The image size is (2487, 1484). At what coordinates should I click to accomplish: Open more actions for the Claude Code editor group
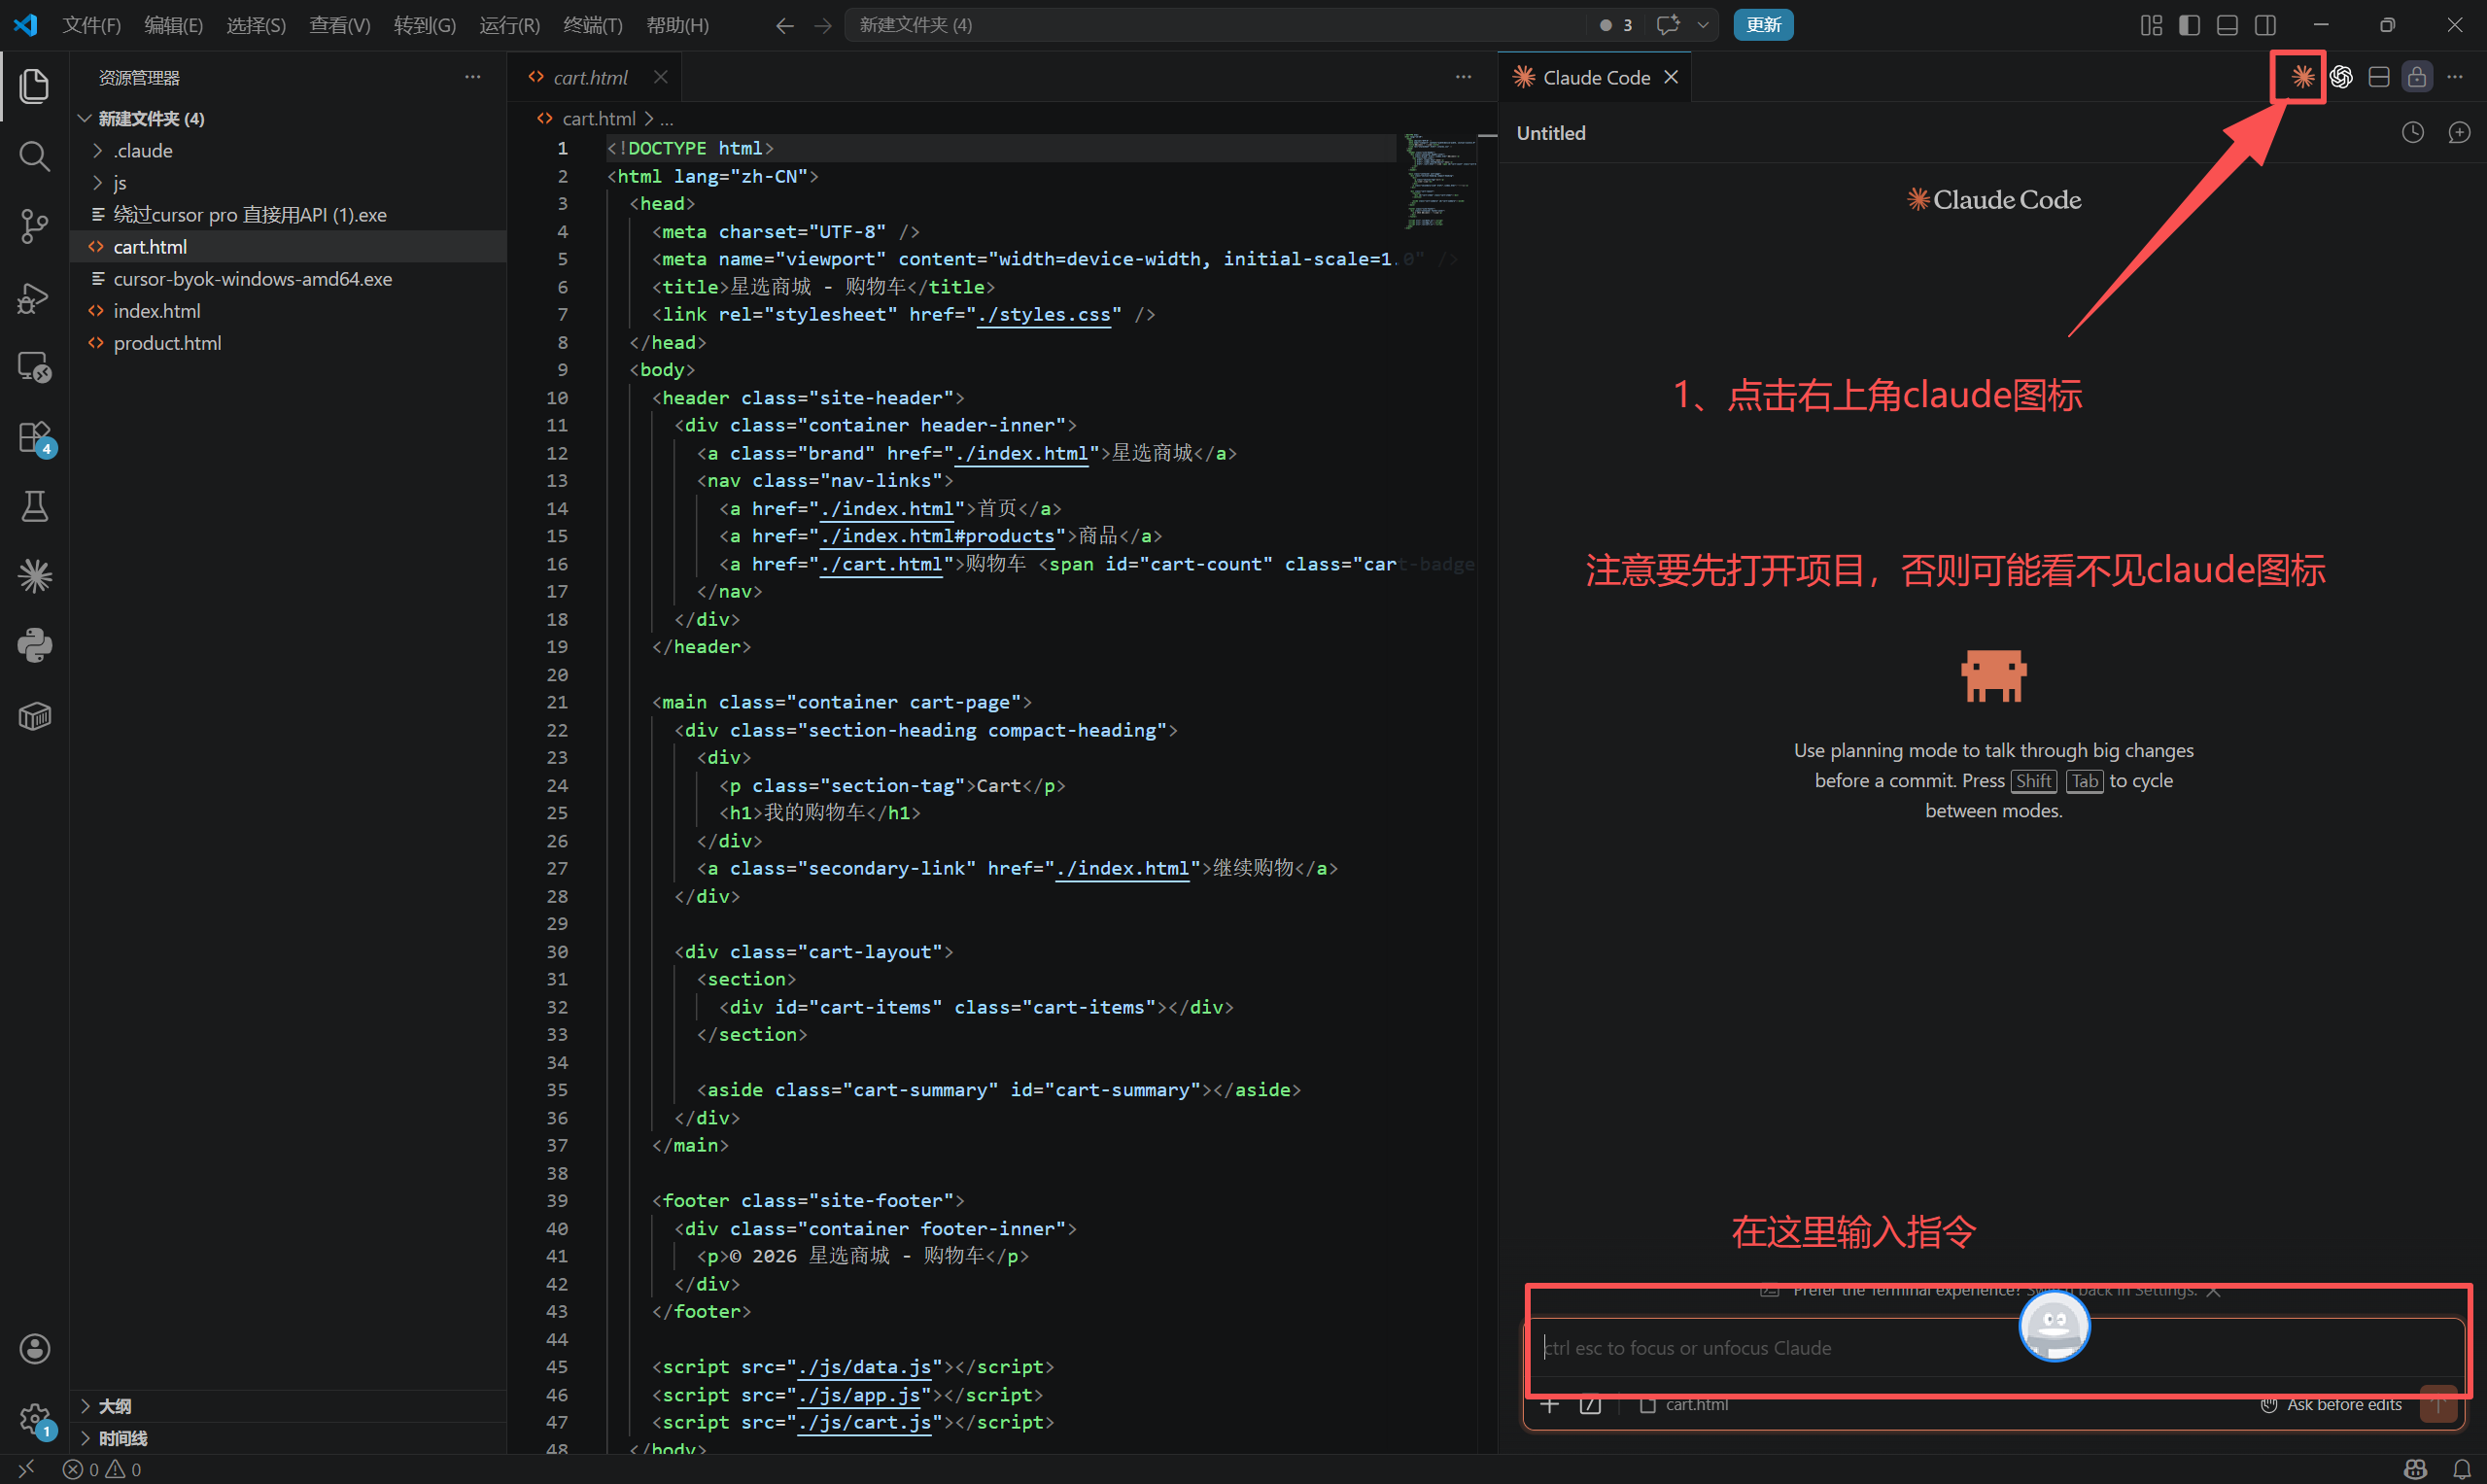(2455, 77)
